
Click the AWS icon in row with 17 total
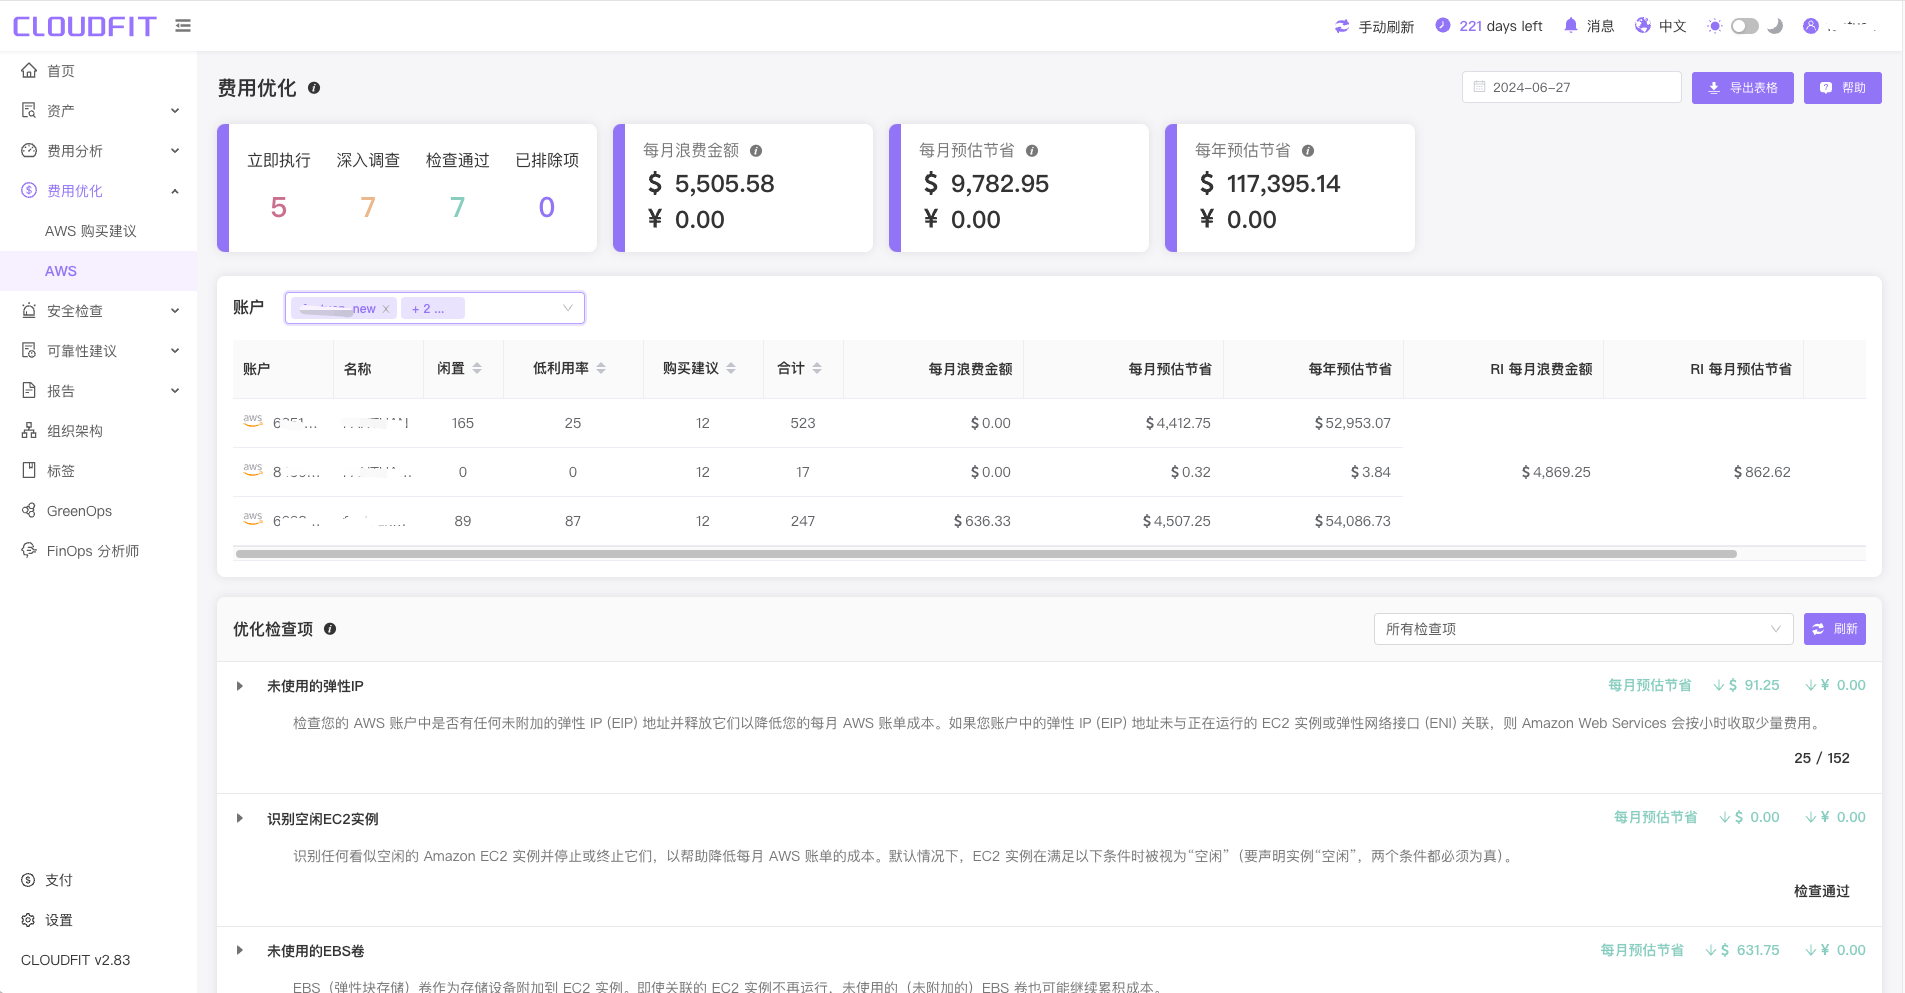pyautogui.click(x=253, y=471)
